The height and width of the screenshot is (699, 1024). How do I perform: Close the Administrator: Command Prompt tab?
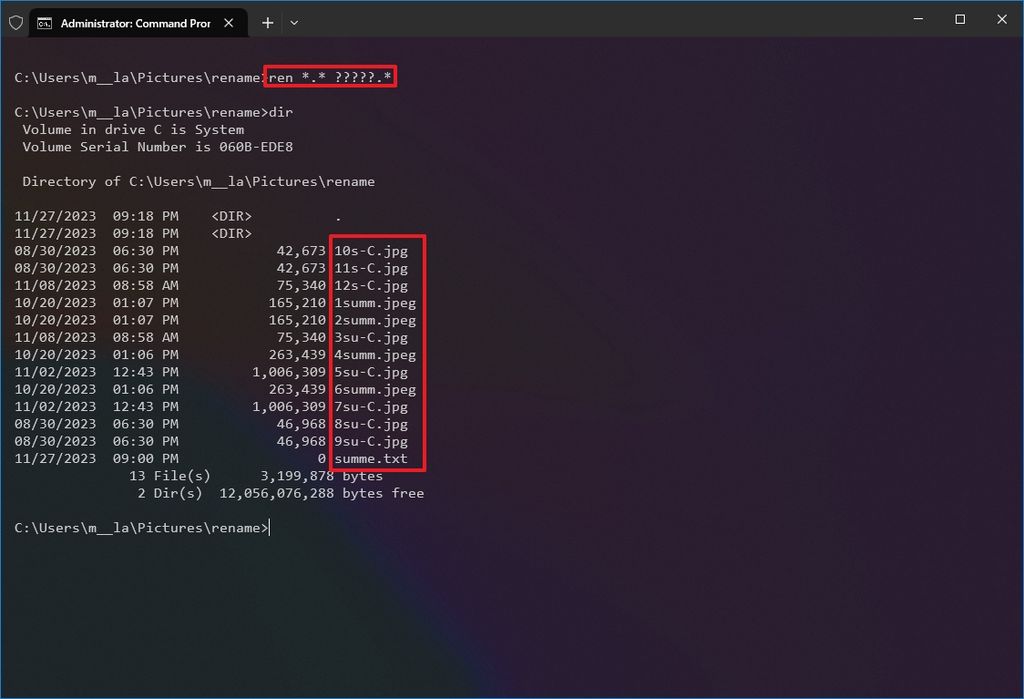tap(228, 22)
